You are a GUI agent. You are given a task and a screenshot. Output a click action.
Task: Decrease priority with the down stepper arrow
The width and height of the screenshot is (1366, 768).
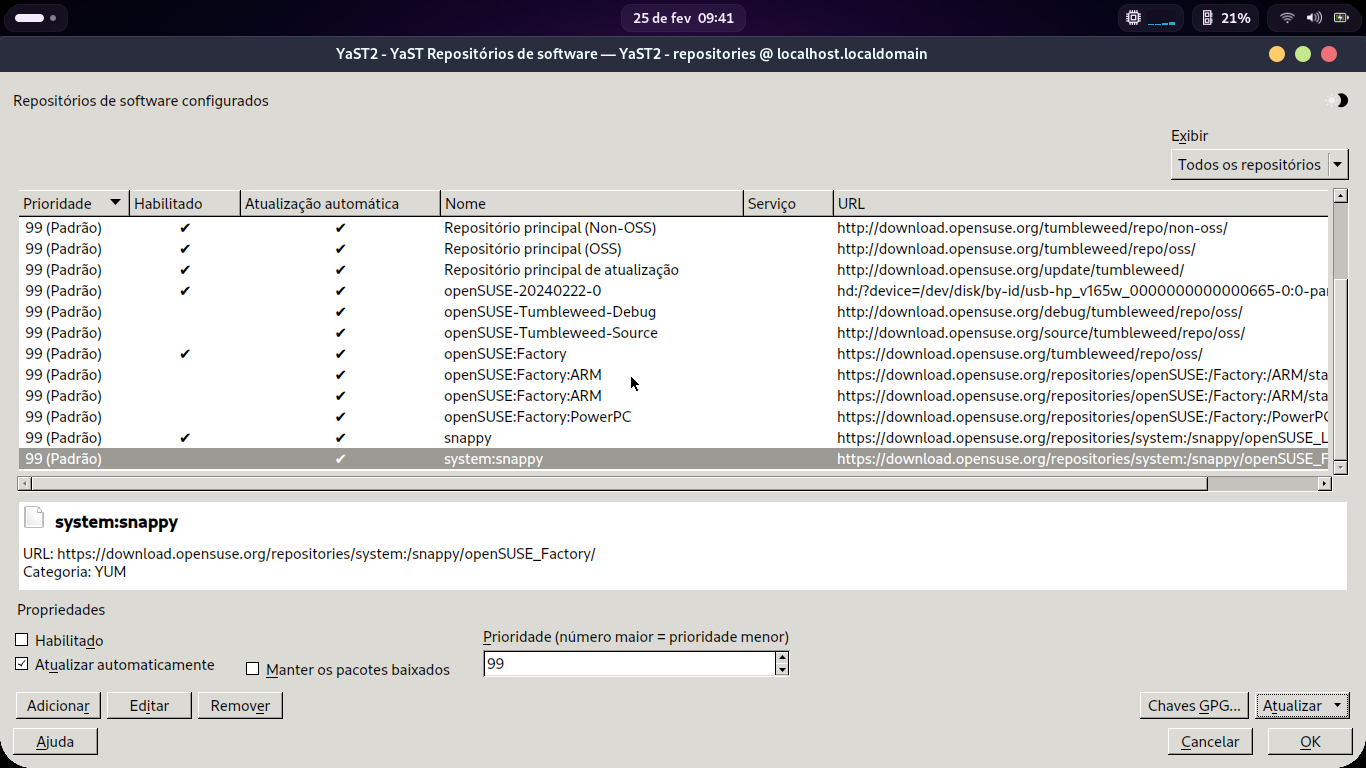(782, 669)
